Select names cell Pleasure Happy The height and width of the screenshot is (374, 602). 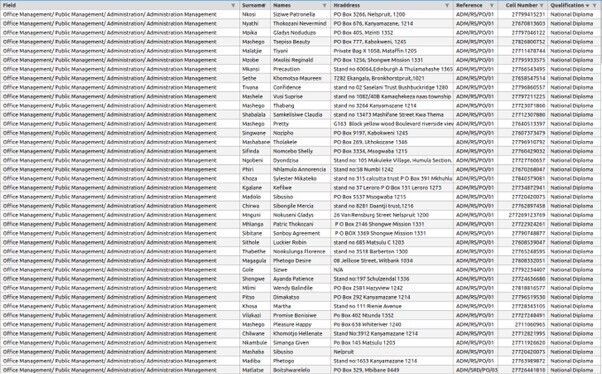(x=301, y=324)
